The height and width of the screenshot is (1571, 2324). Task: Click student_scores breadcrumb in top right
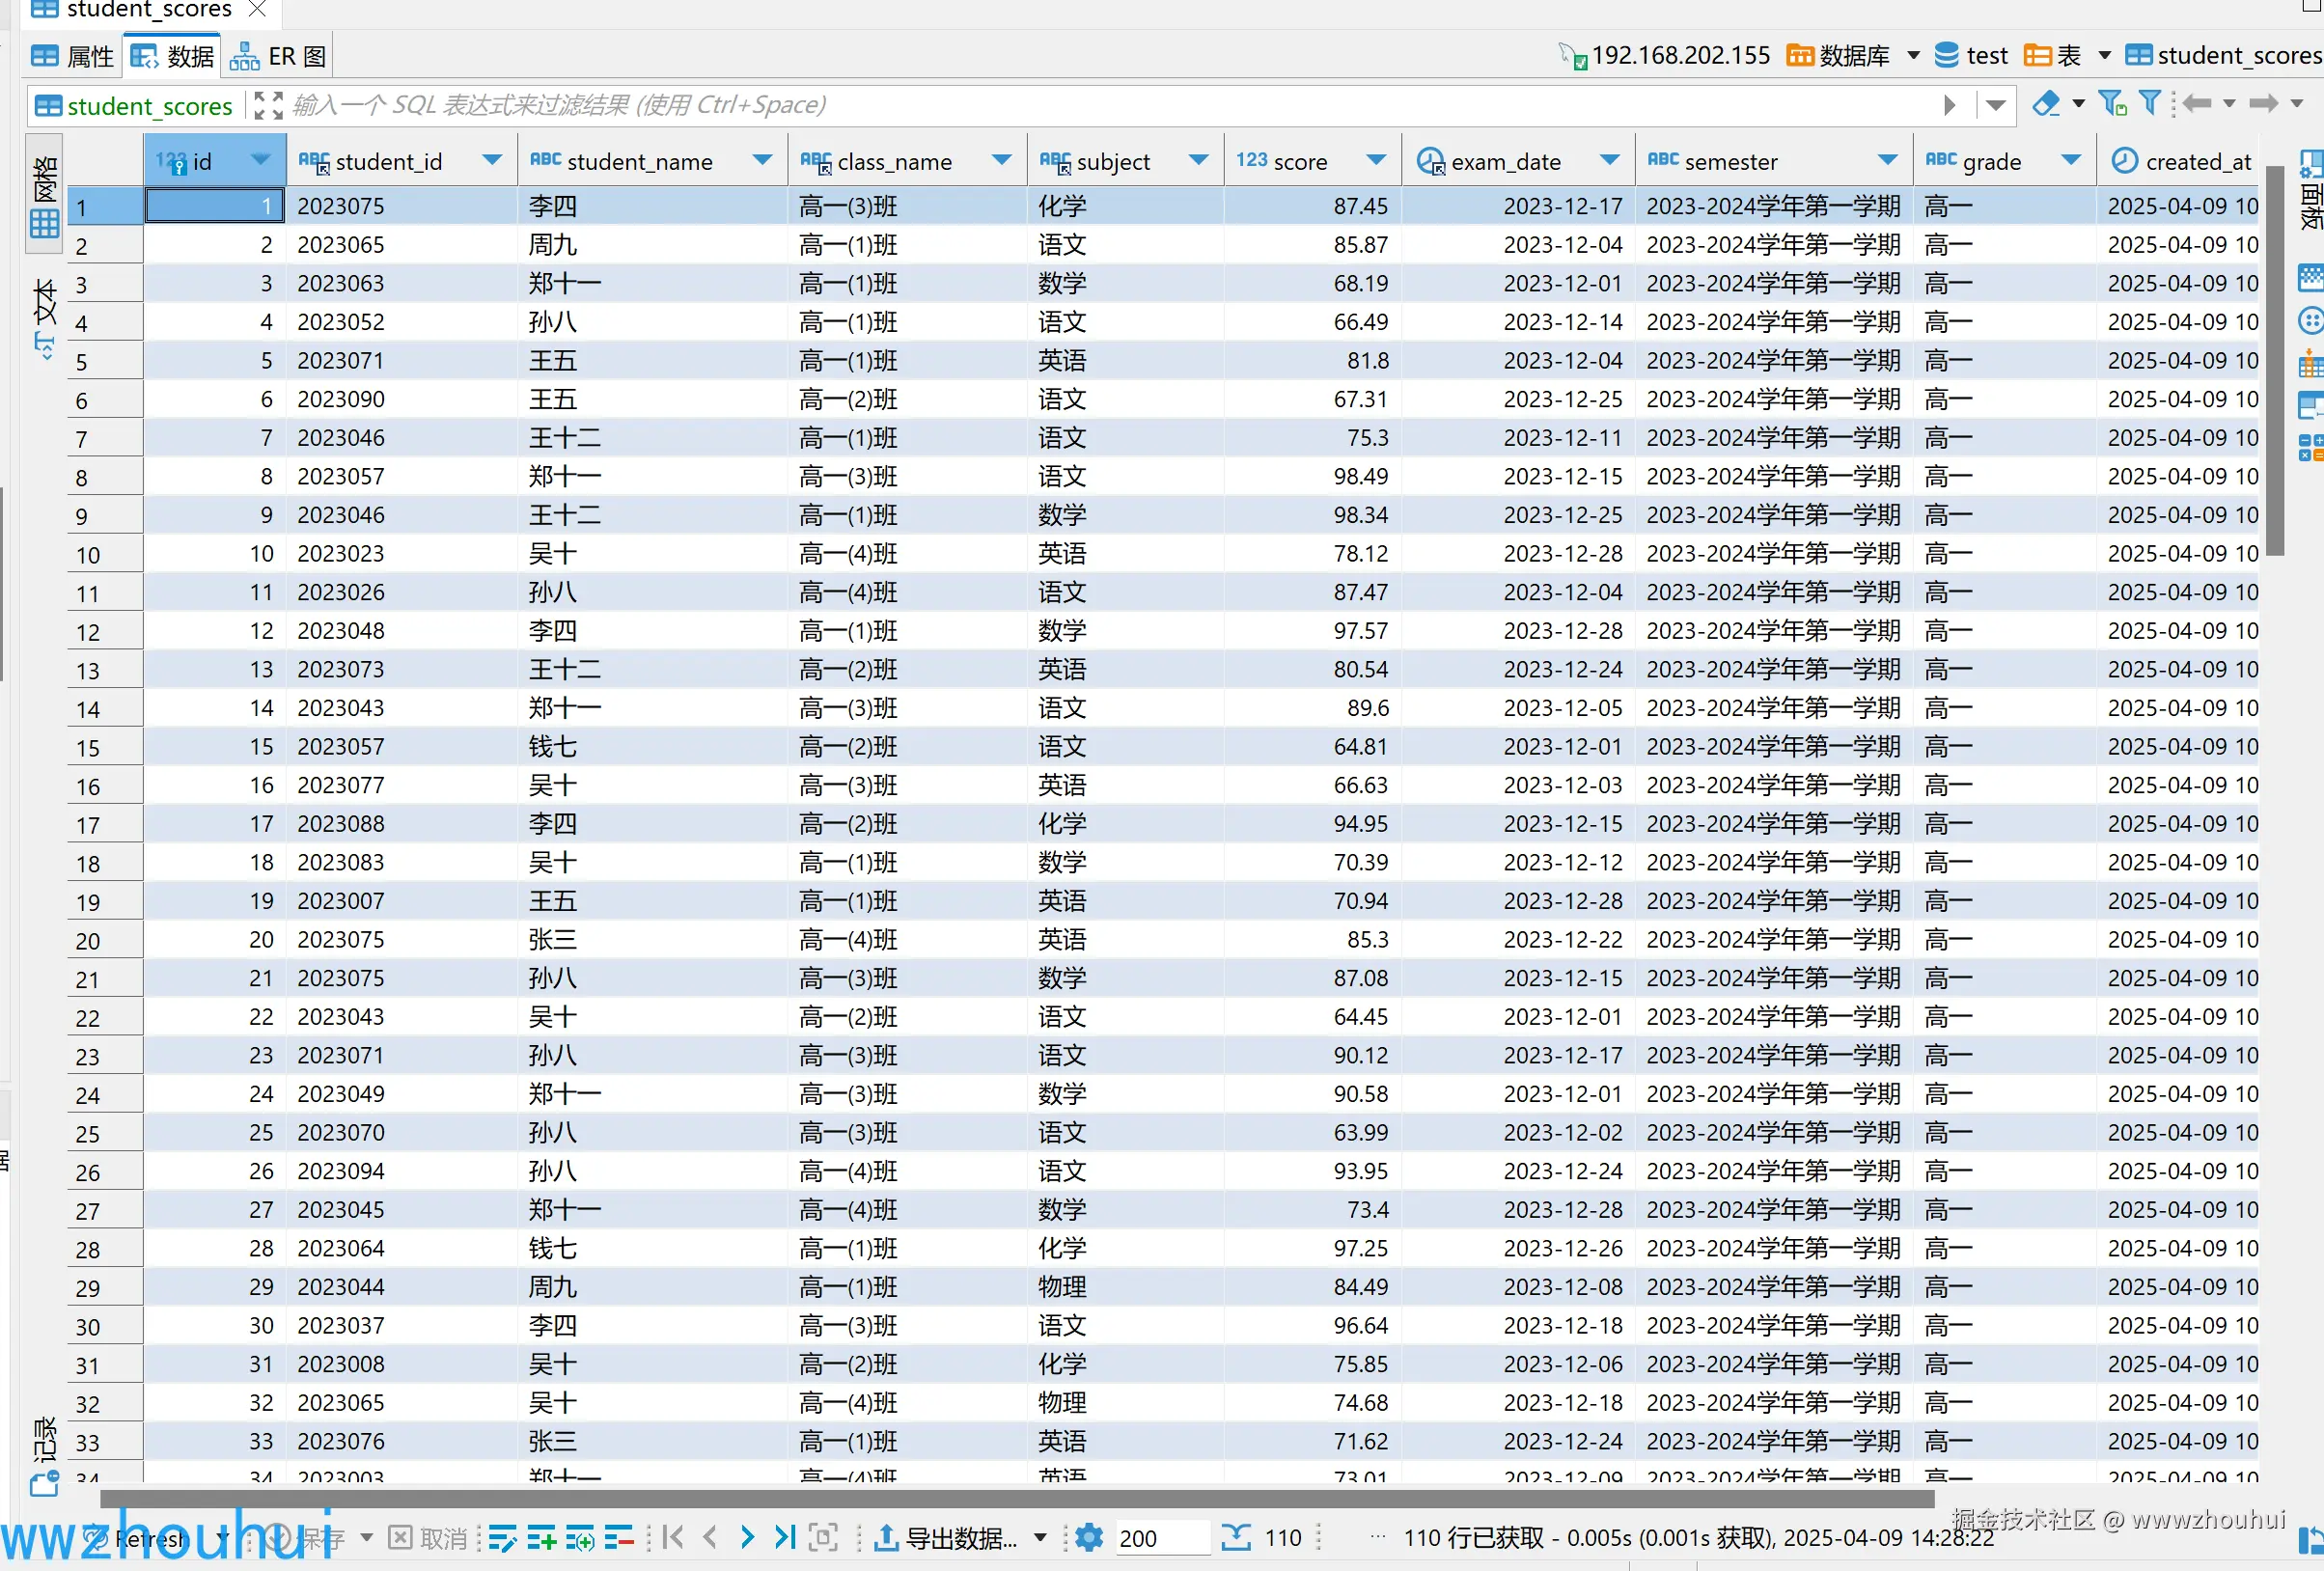pyautogui.click(x=2222, y=56)
